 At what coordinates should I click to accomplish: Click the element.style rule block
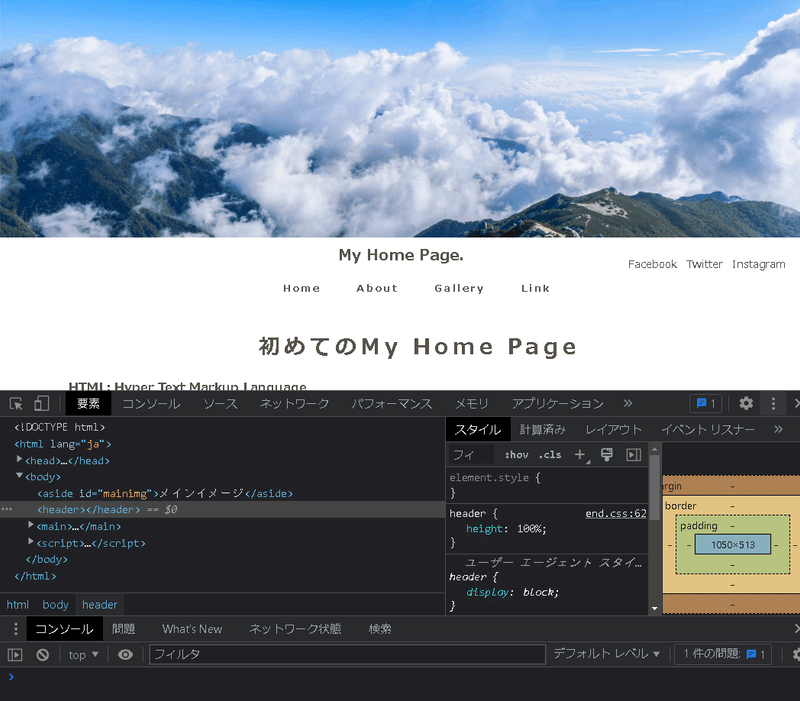click(547, 485)
